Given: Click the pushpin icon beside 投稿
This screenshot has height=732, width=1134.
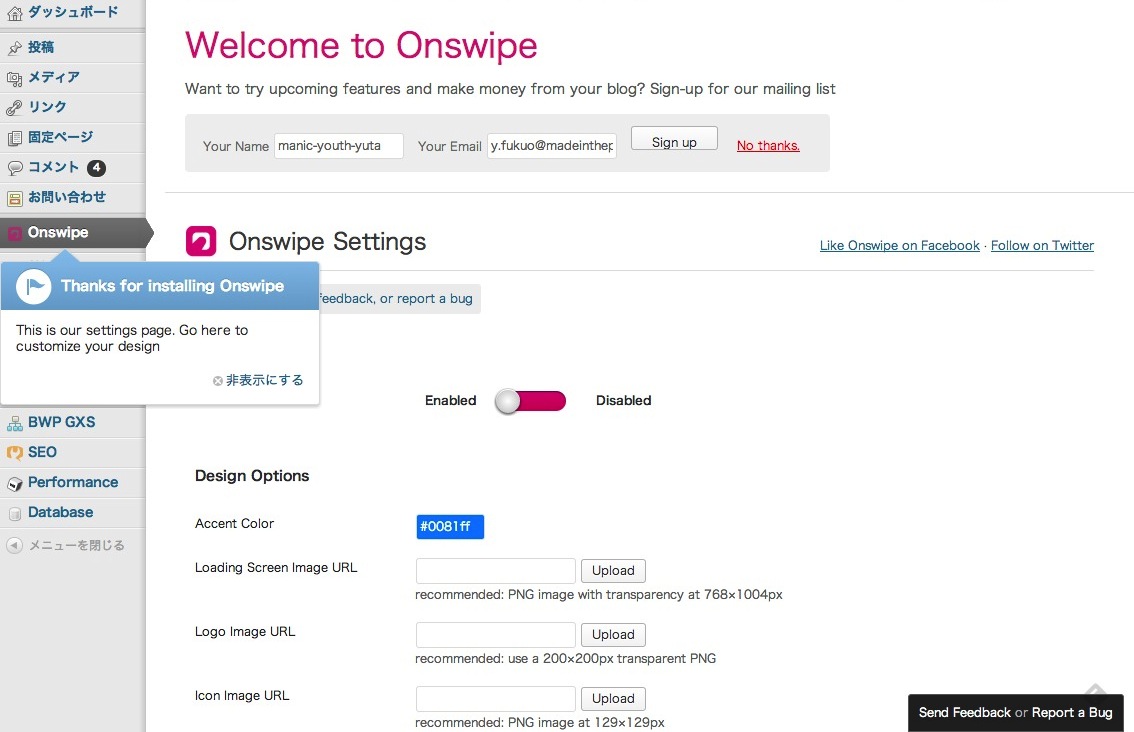Looking at the screenshot, I should 14,48.
